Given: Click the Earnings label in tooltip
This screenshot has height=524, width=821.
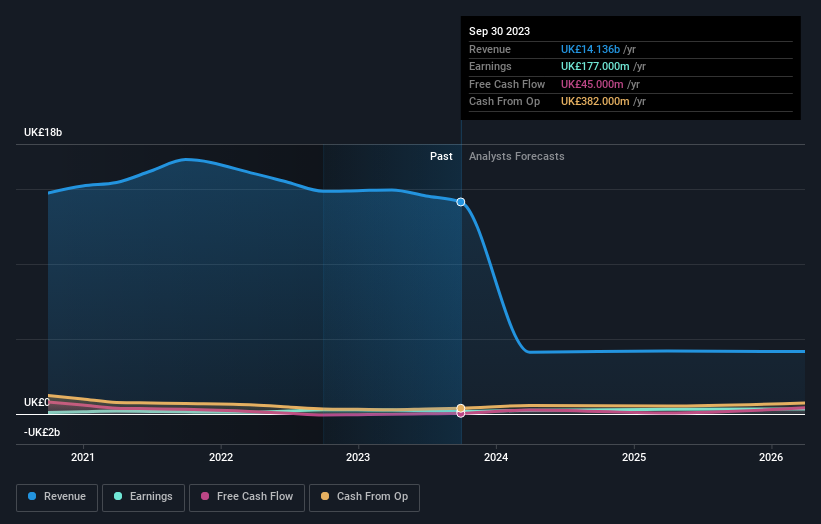Looking at the screenshot, I should click(x=491, y=66).
